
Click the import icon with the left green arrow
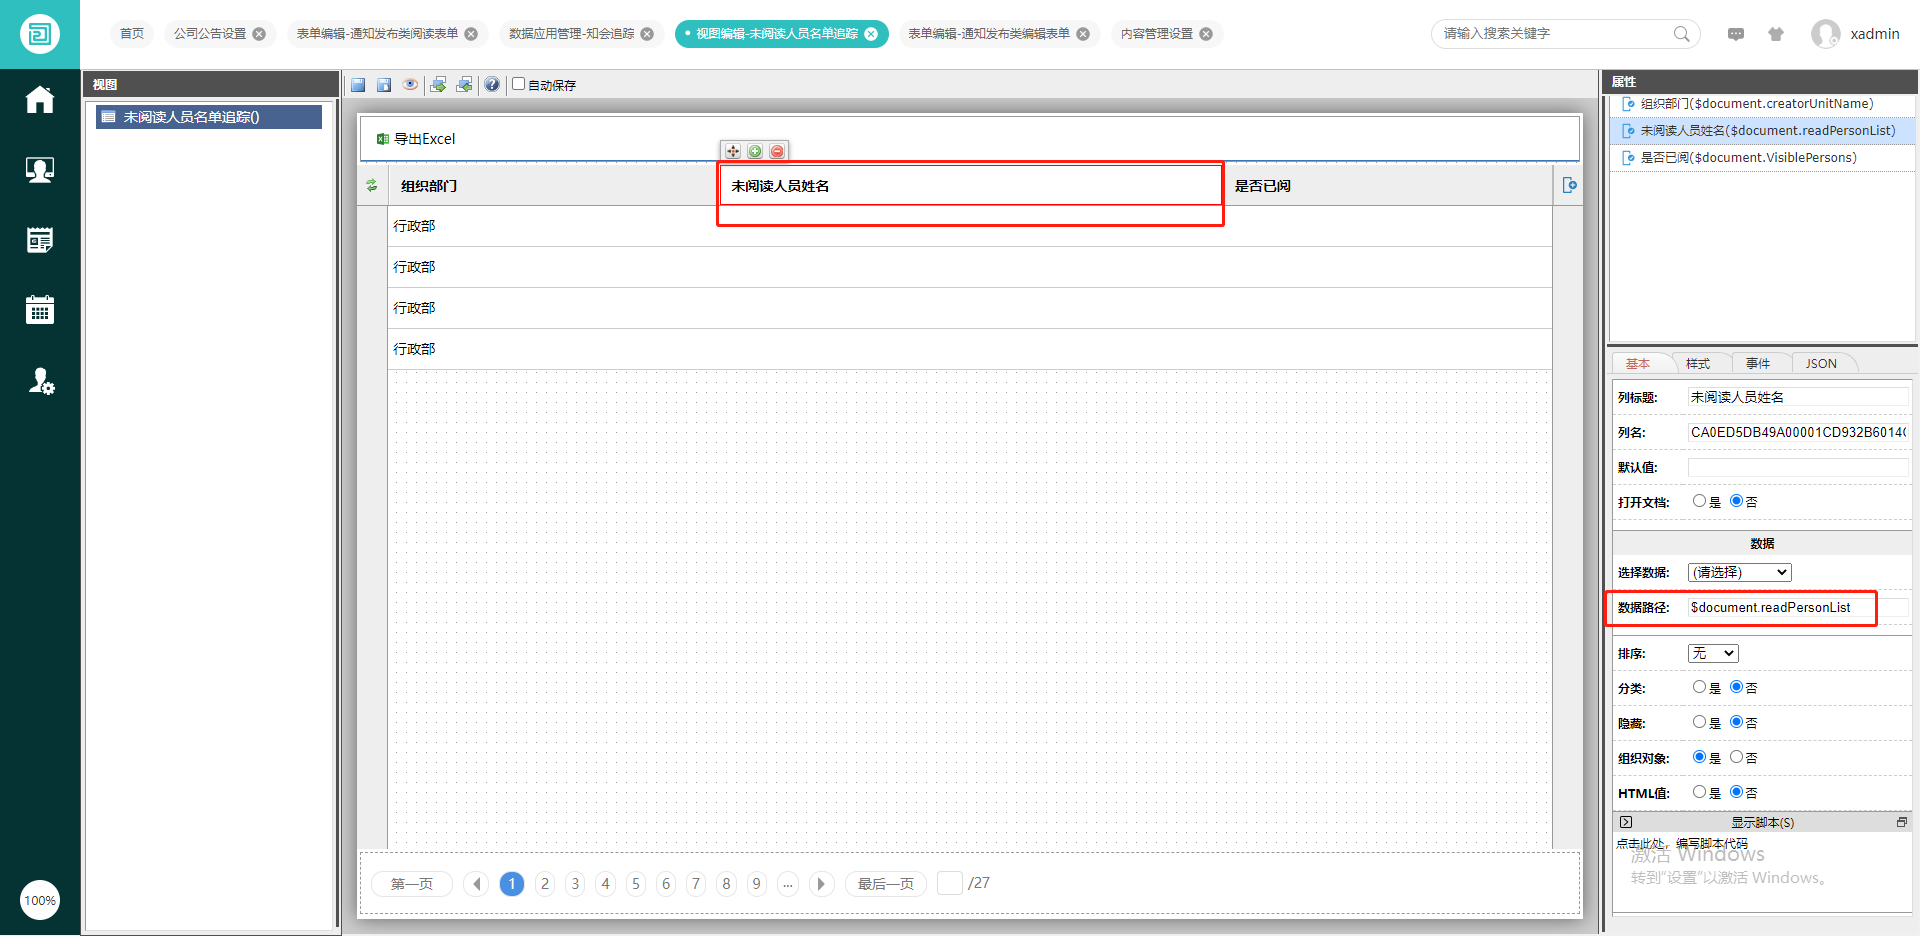tap(464, 85)
